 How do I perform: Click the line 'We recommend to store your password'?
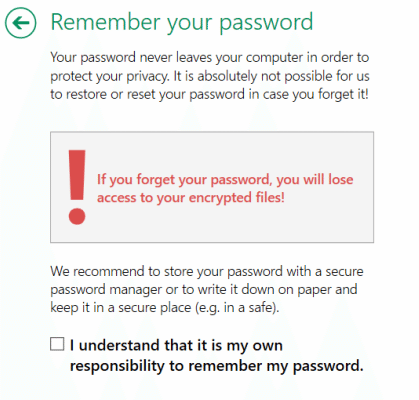coord(207,271)
